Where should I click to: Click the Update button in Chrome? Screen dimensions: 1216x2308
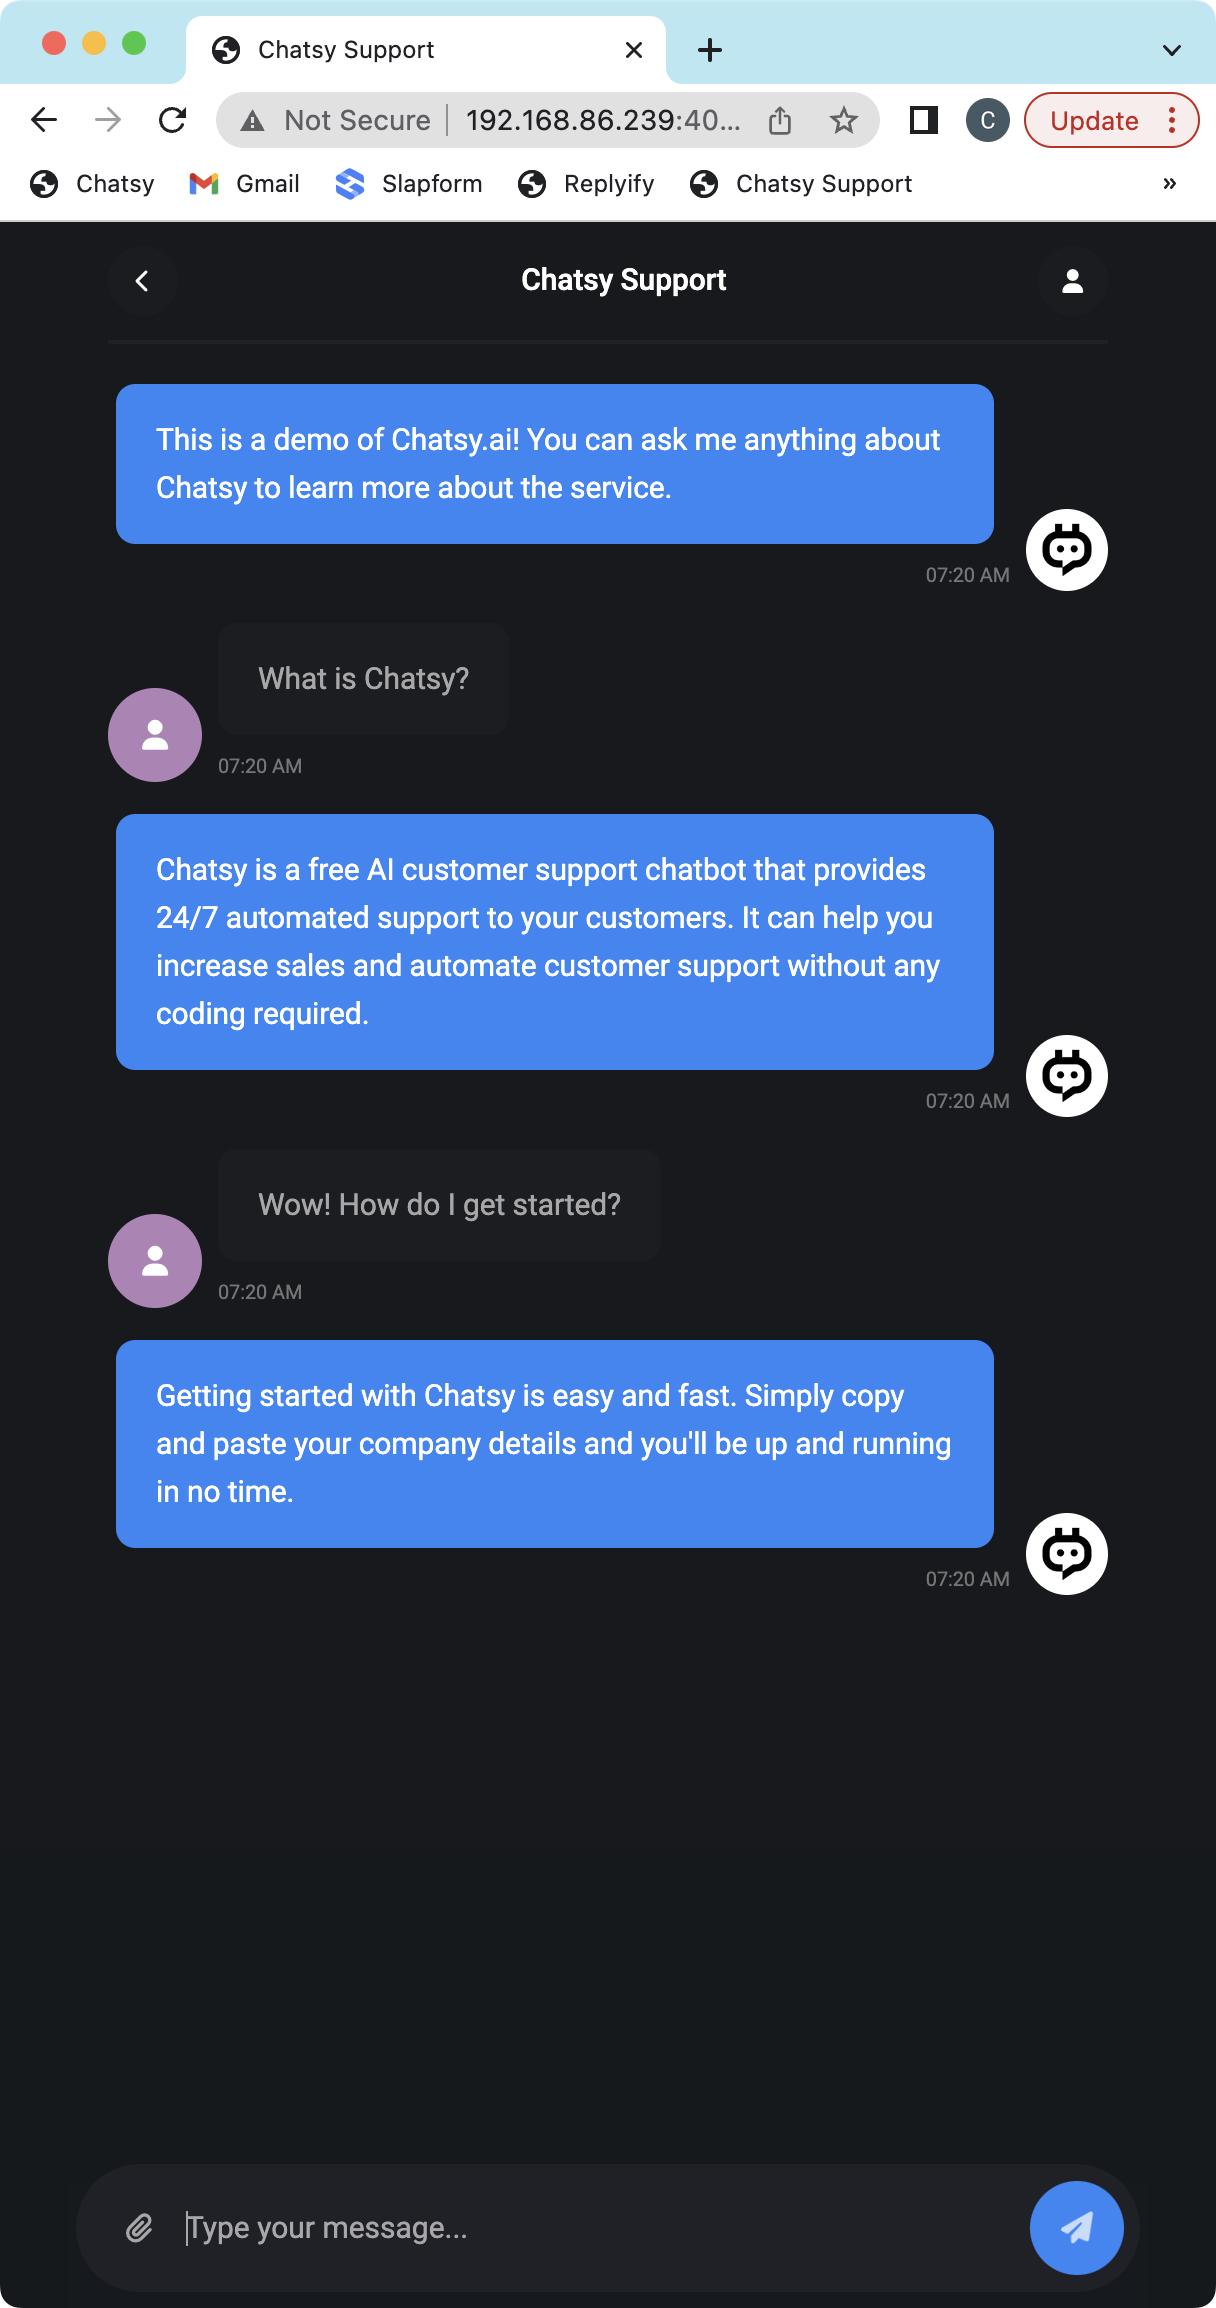[1094, 121]
